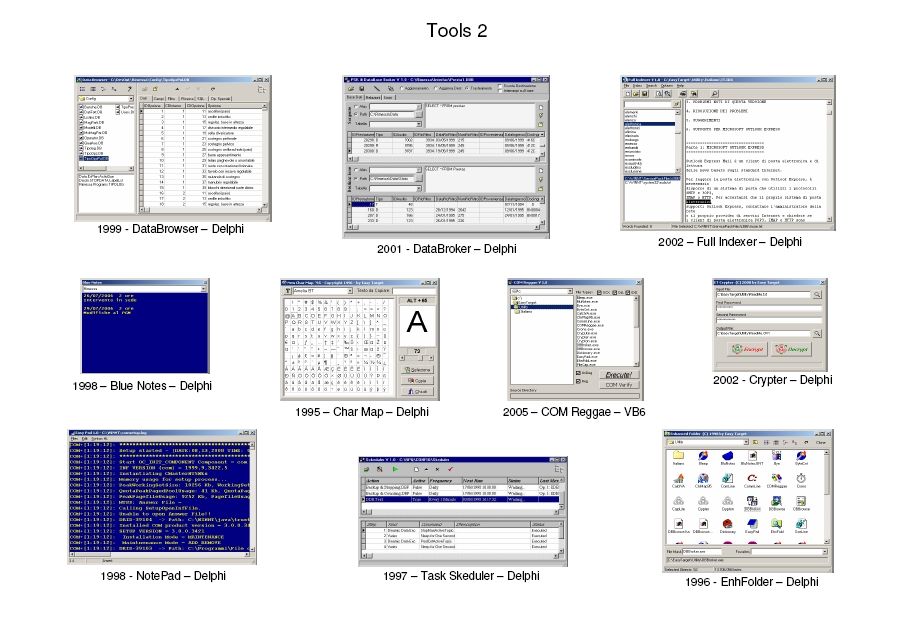The width and height of the screenshot is (900, 636).
Task: Click the open folder icon in DataBroker toolbar
Action: point(351,88)
